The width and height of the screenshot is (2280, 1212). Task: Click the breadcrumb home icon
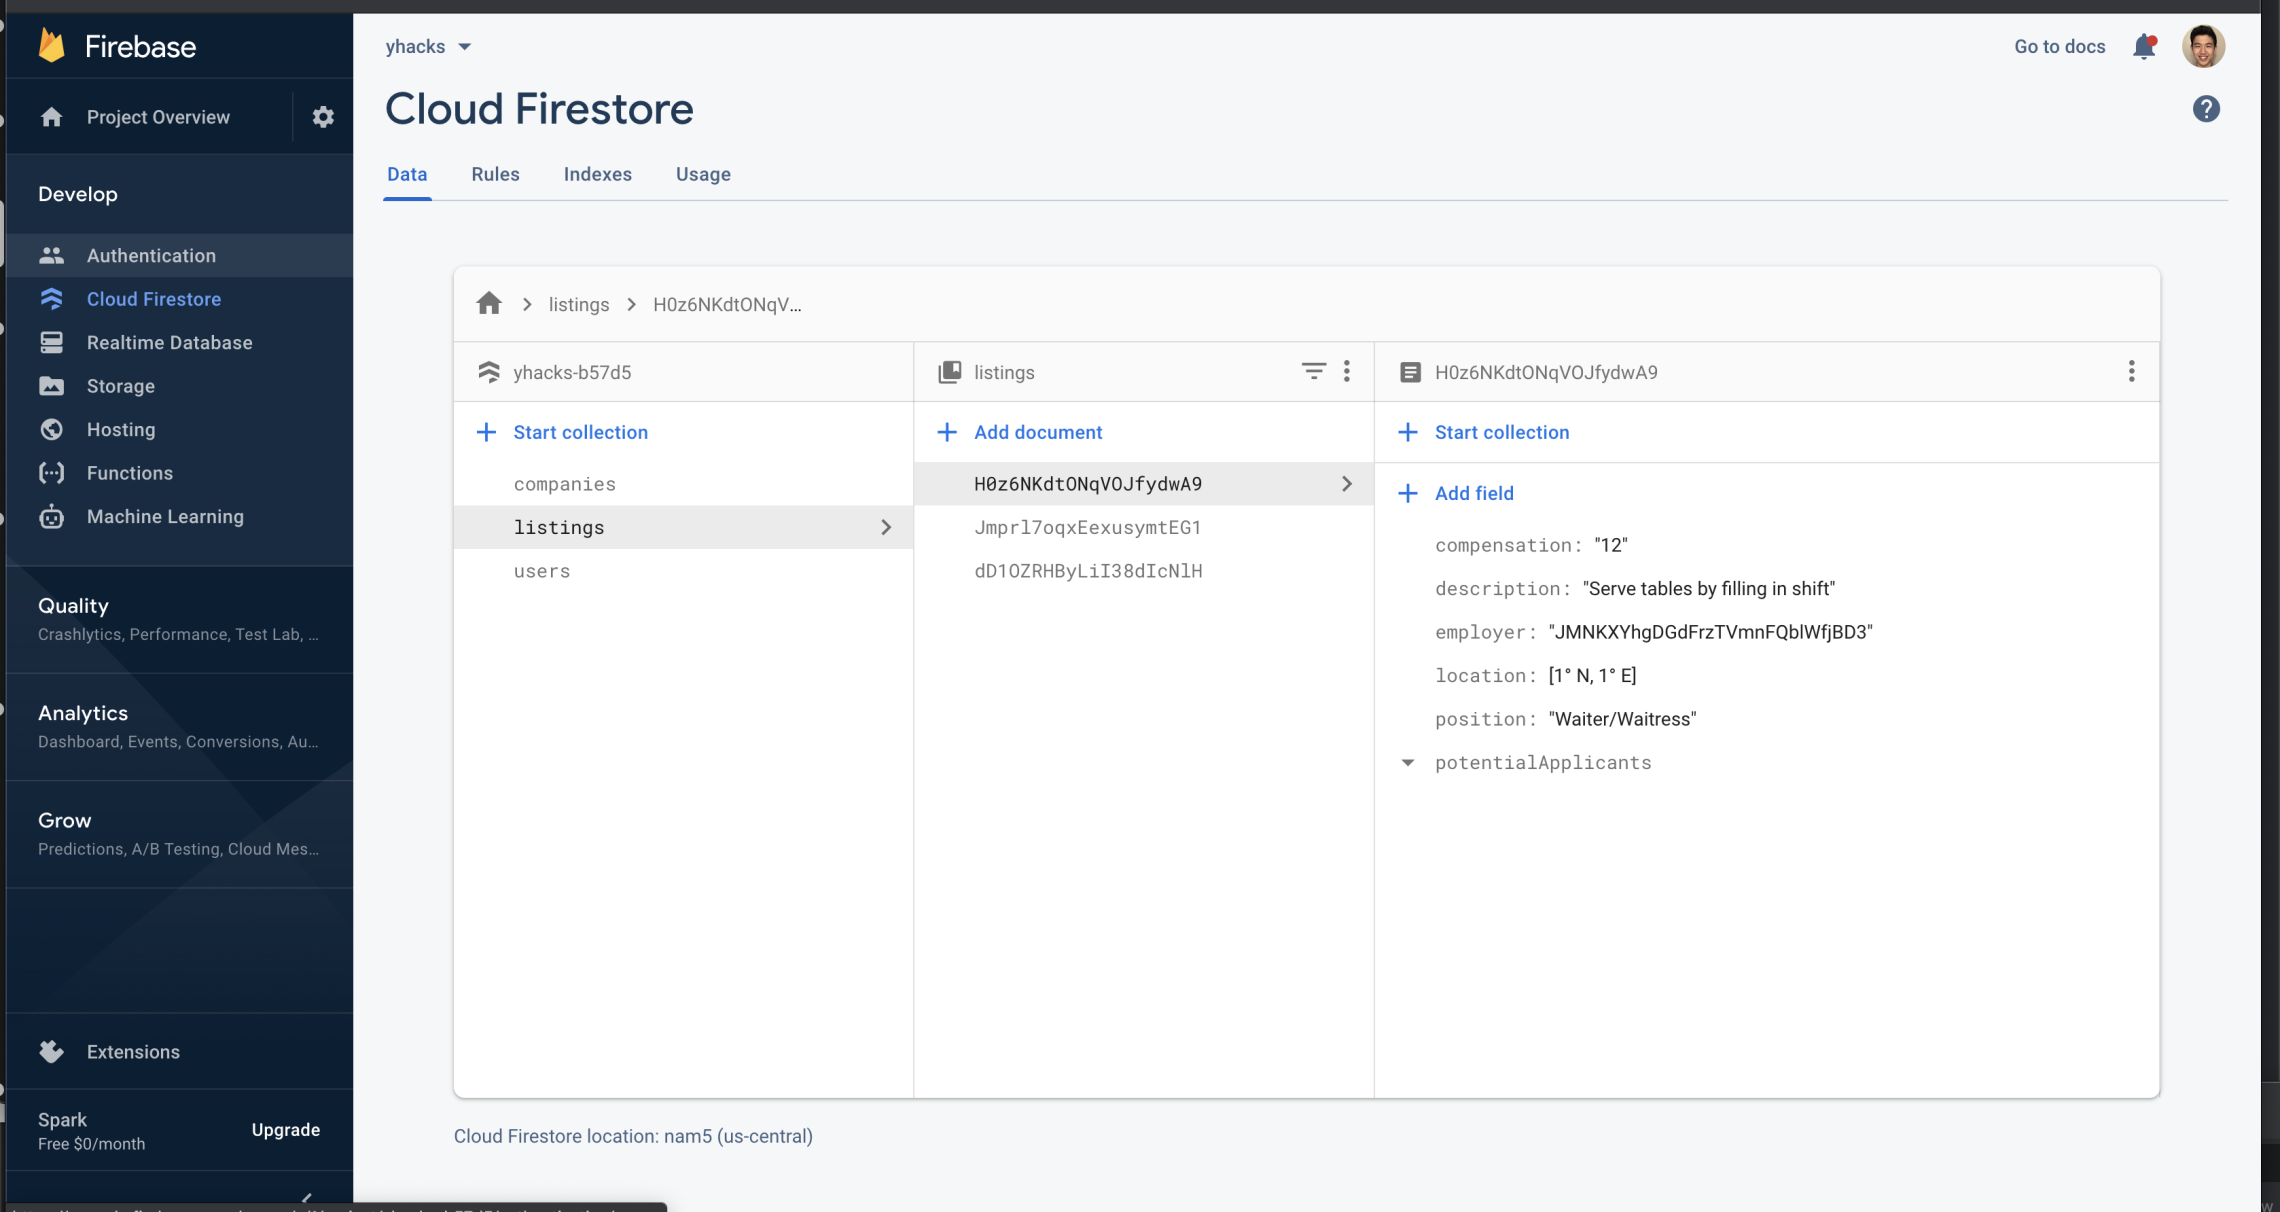coord(489,304)
